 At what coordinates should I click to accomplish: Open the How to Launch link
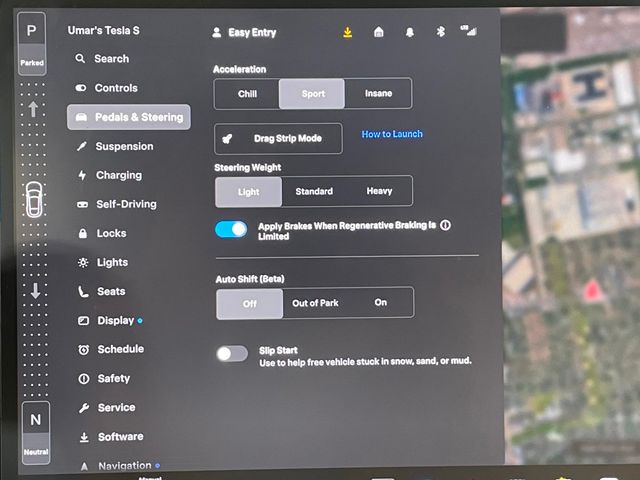coord(392,134)
